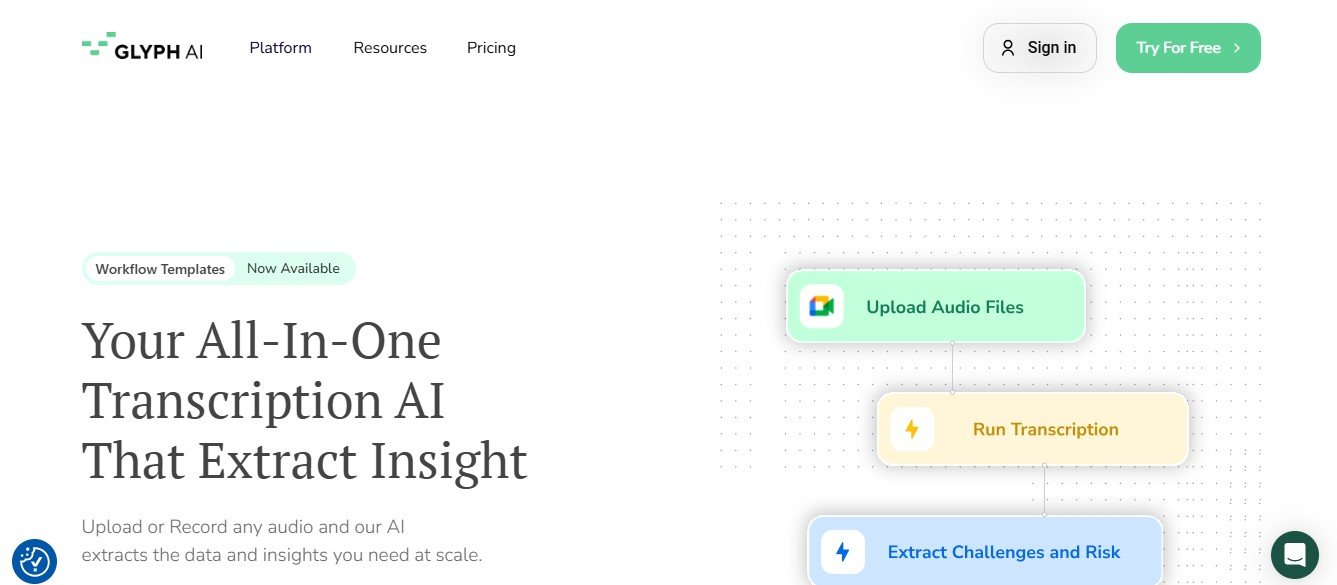The height and width of the screenshot is (585, 1337).
Task: Click the Glyph AI green logo icon
Action: point(96,45)
